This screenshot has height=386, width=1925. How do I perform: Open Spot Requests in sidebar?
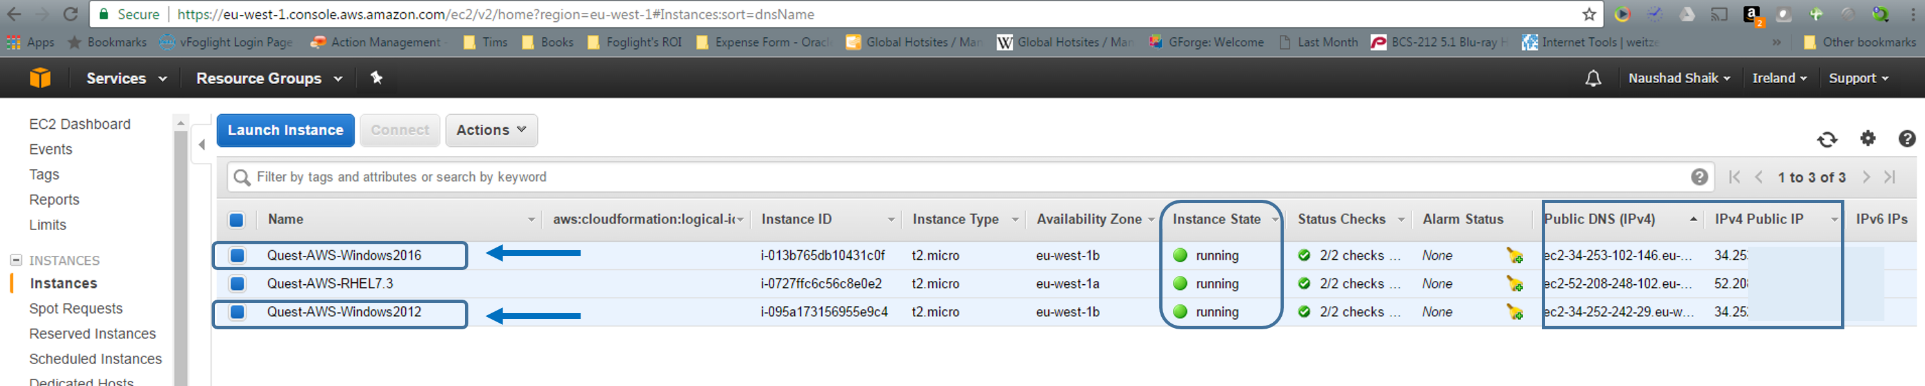pos(76,309)
